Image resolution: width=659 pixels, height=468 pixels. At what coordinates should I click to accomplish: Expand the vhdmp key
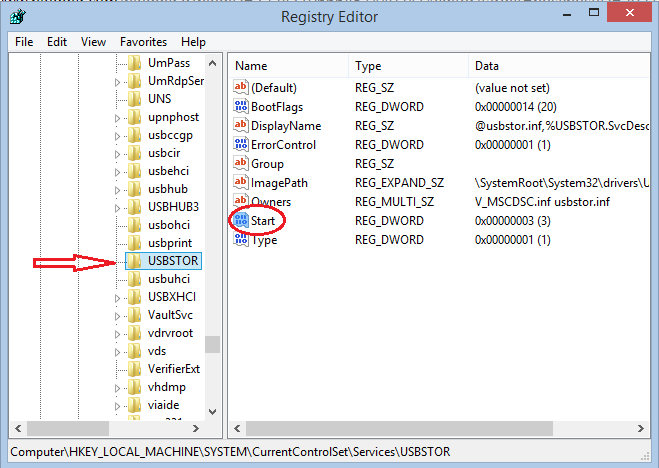coord(118,389)
